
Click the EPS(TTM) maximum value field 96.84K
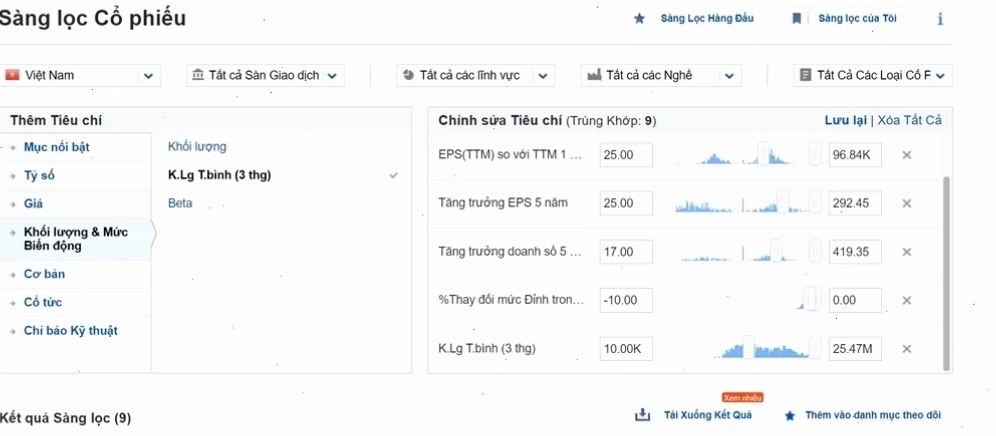pos(855,154)
